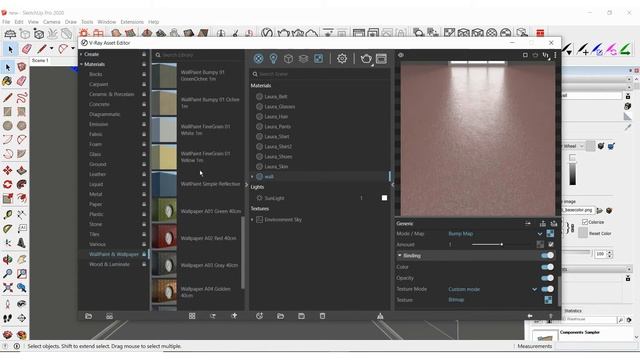Click the back arrow below material properties
The image size is (640, 360).
point(530,316)
